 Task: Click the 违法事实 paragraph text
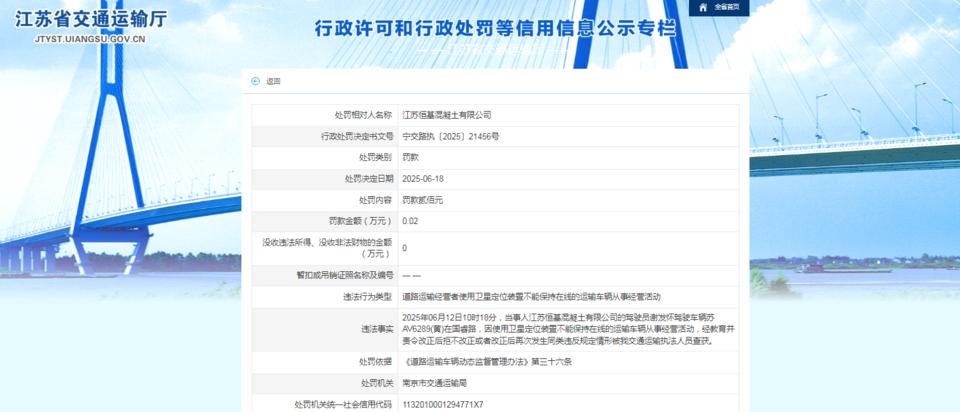pyautogui.click(x=568, y=330)
